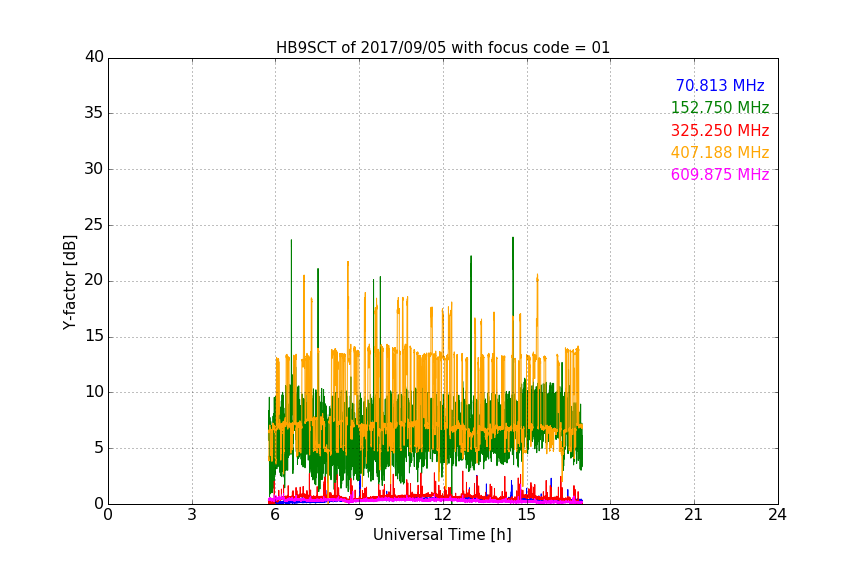Click the y-axis tick label 20
The image size is (864, 576).
click(94, 281)
